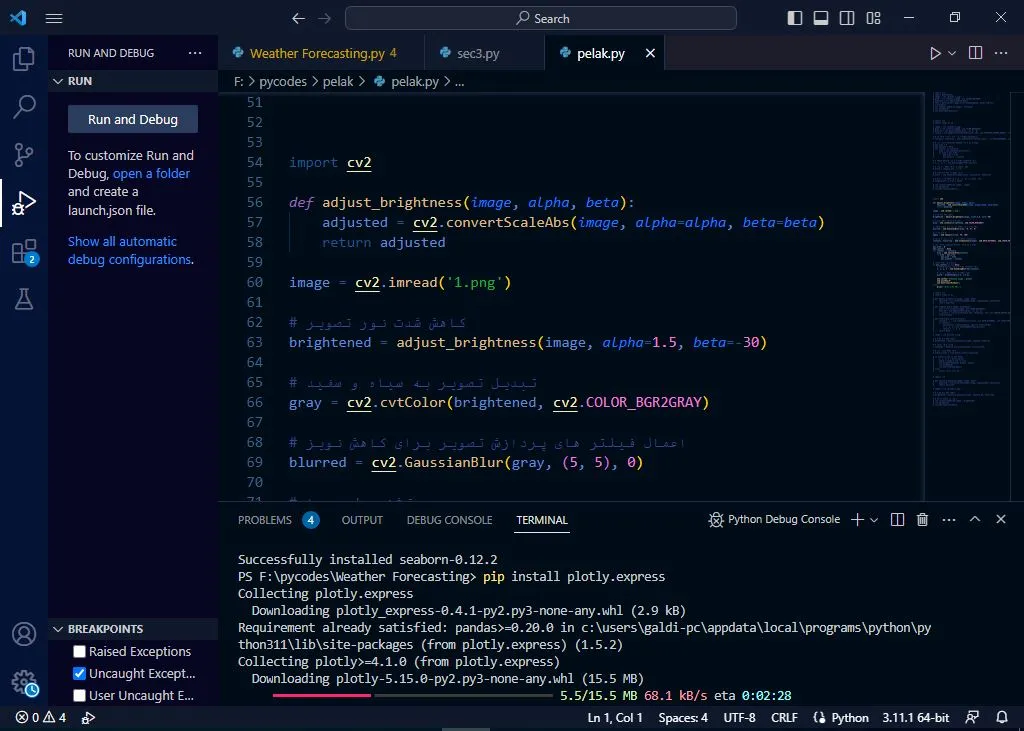Image resolution: width=1024 pixels, height=731 pixels.
Task: Kill terminal with the trash icon
Action: coord(922,520)
